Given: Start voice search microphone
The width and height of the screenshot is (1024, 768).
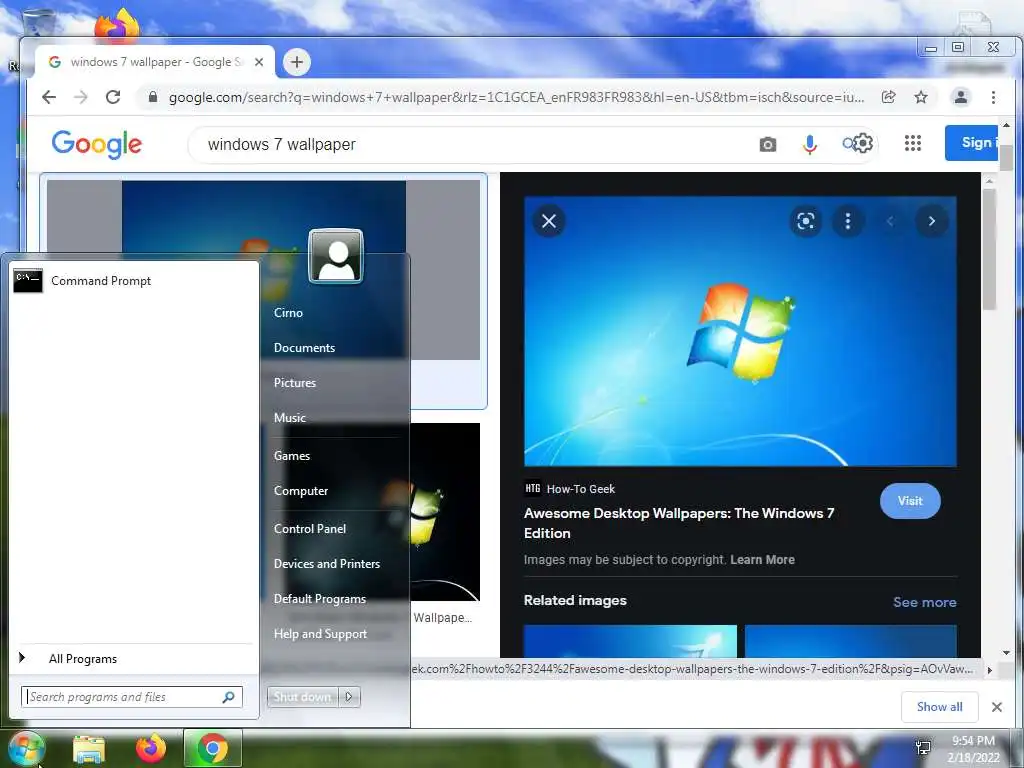Looking at the screenshot, I should tap(810, 144).
